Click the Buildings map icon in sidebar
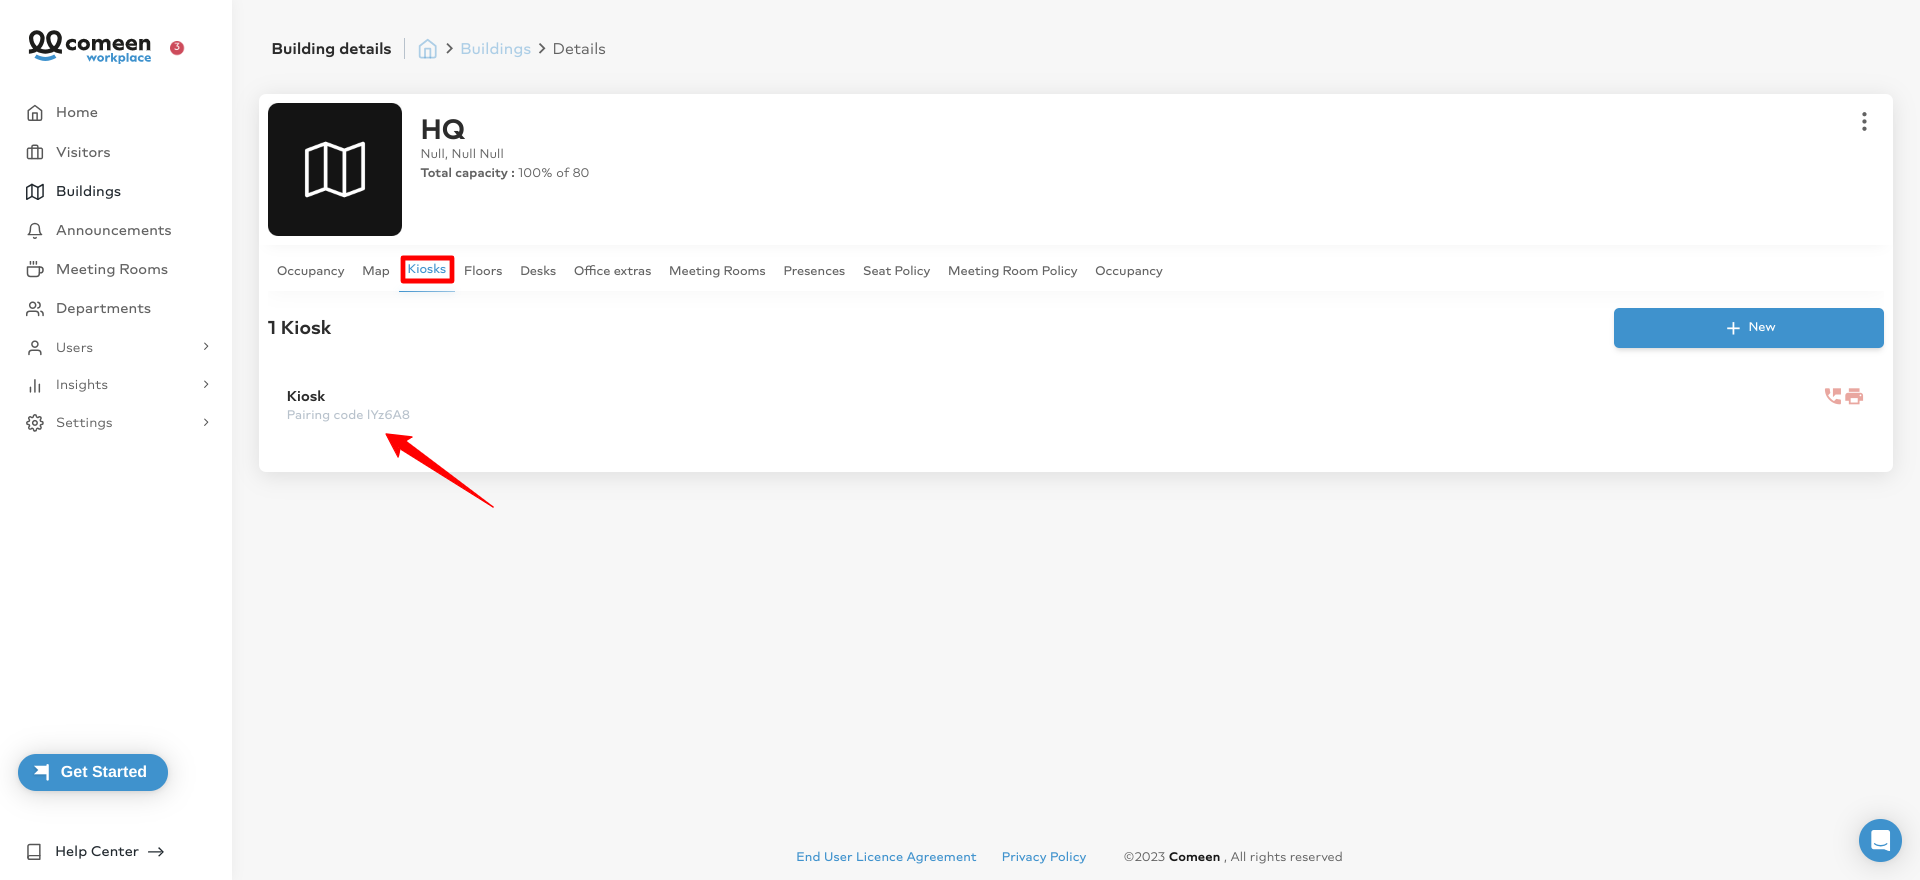The width and height of the screenshot is (1920, 880). (35, 191)
